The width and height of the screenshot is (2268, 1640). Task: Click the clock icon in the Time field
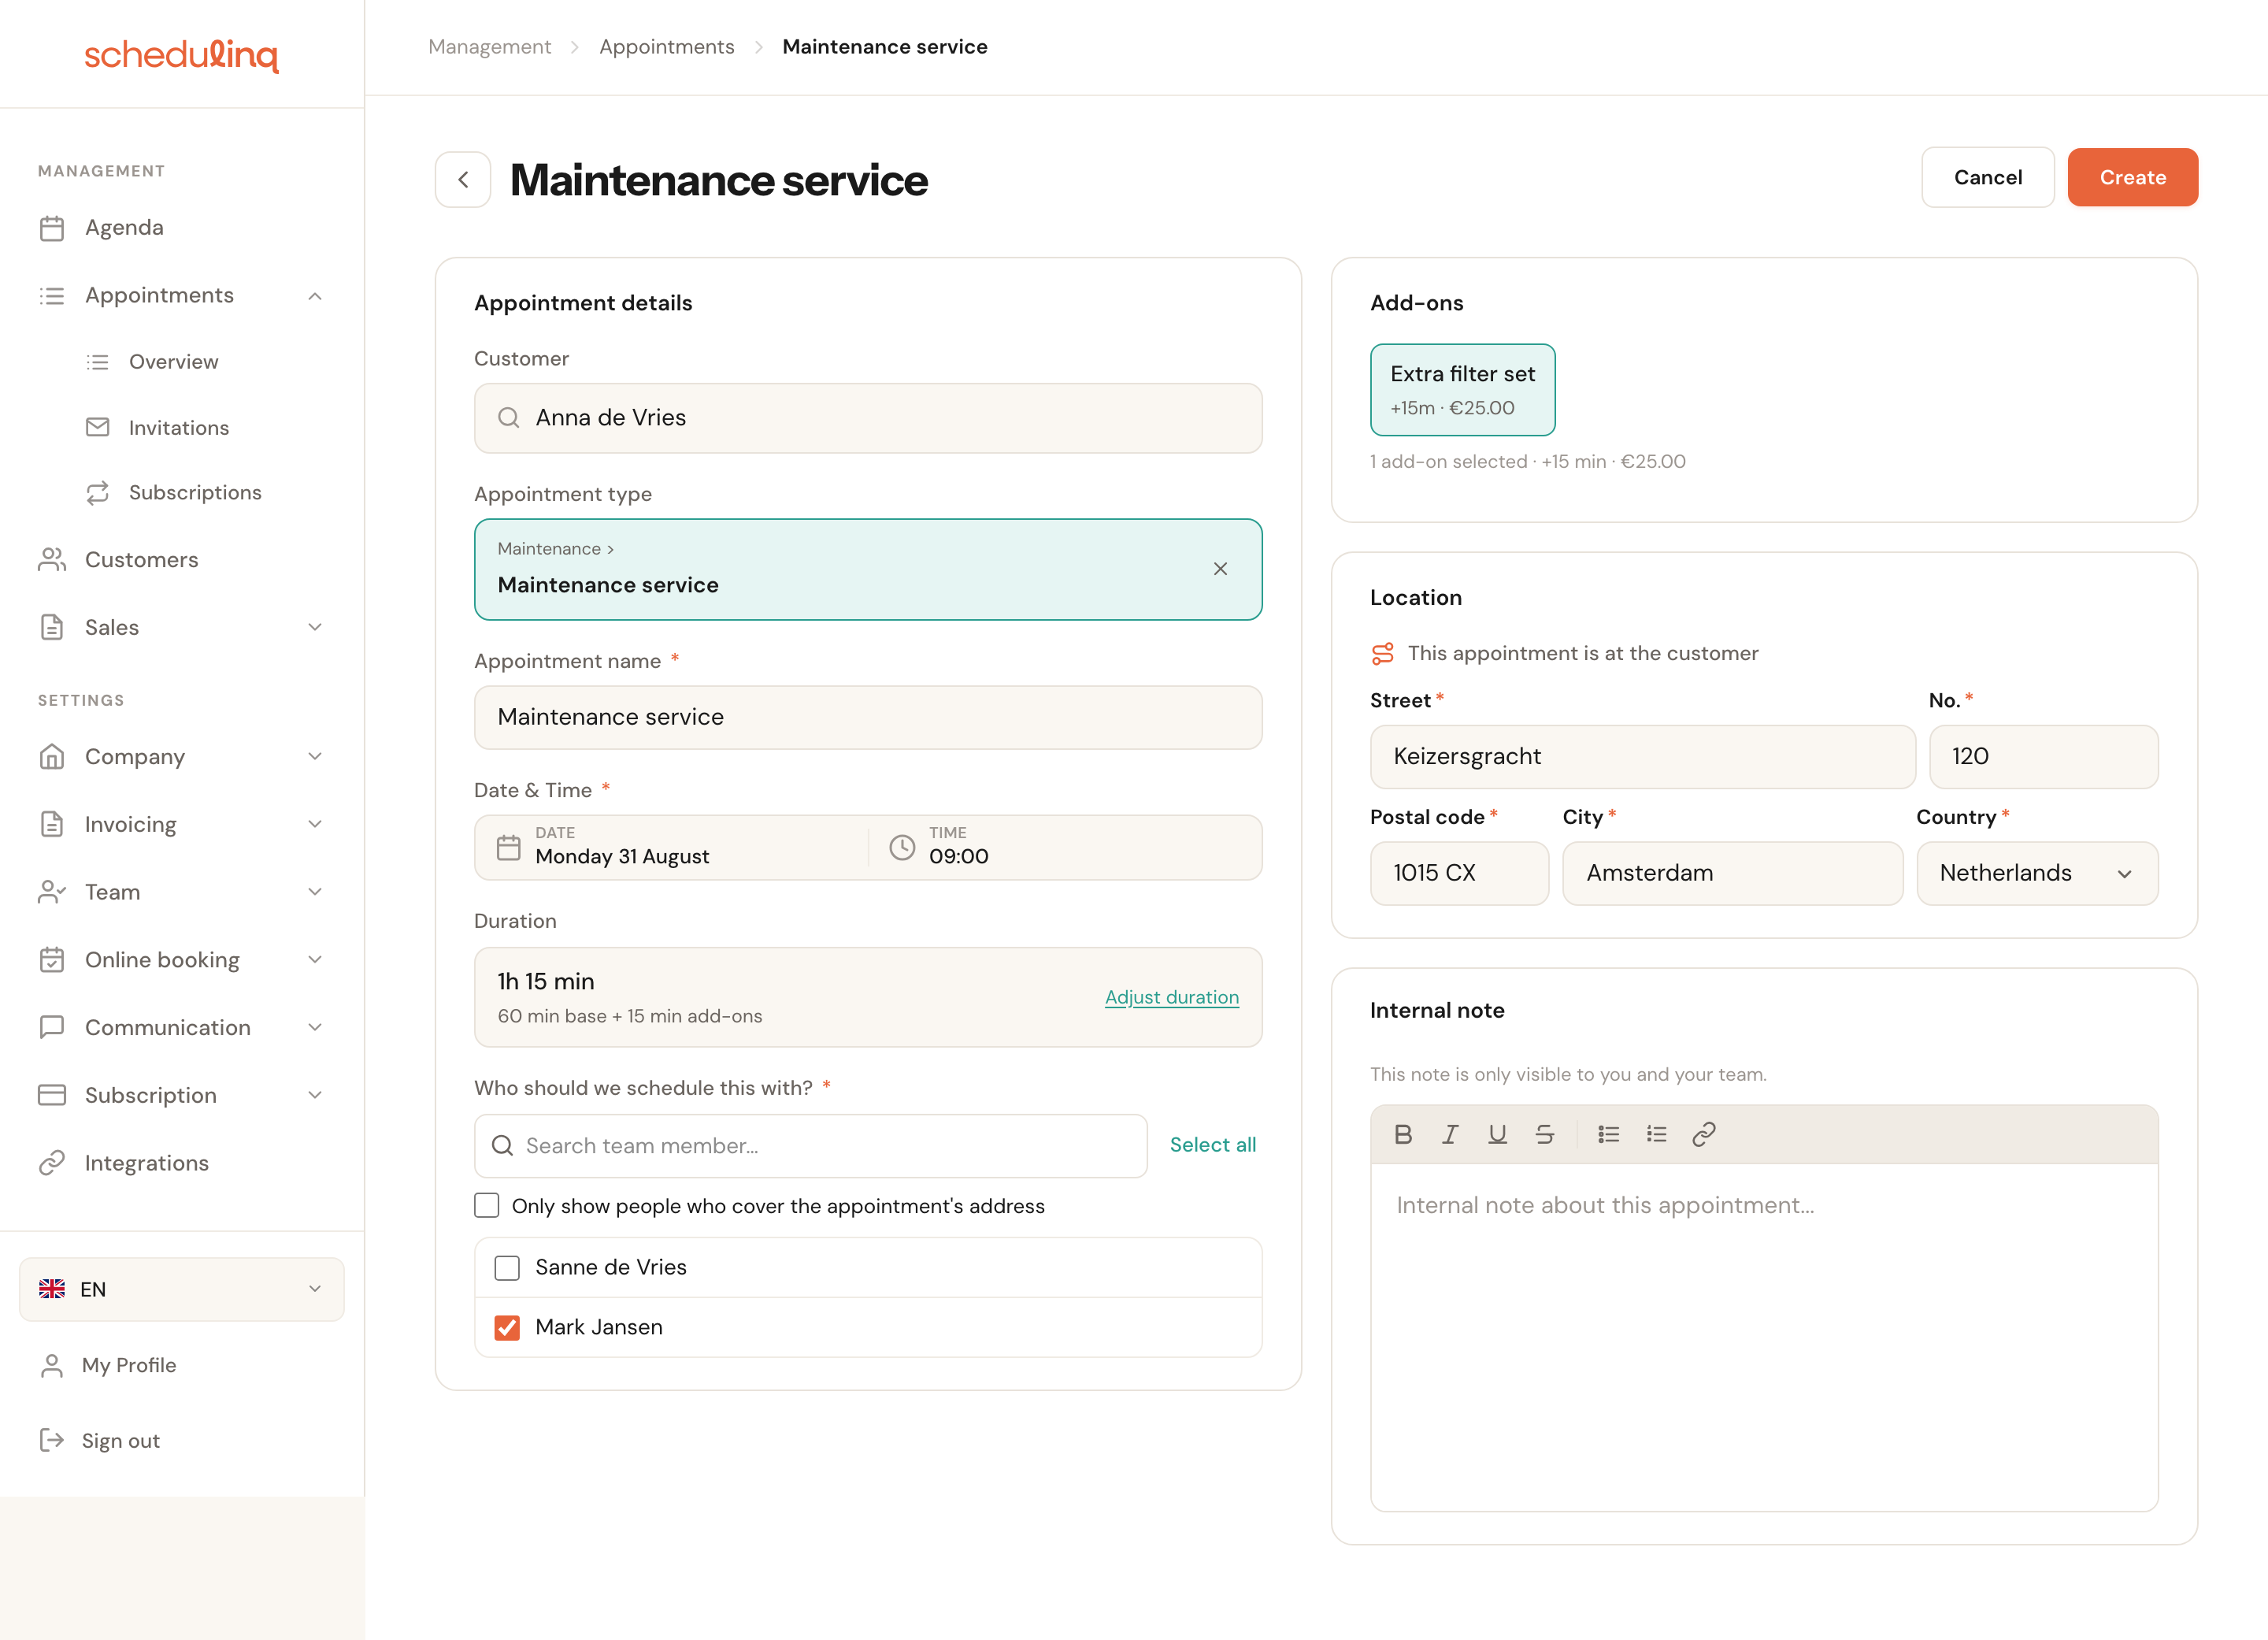(902, 848)
